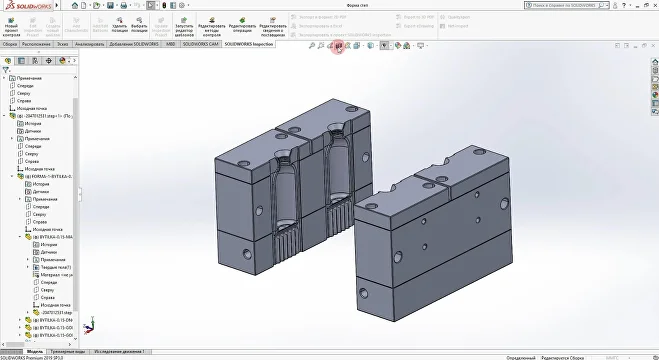
Task: Create a new document from the toolbar
Action: tap(84, 5)
